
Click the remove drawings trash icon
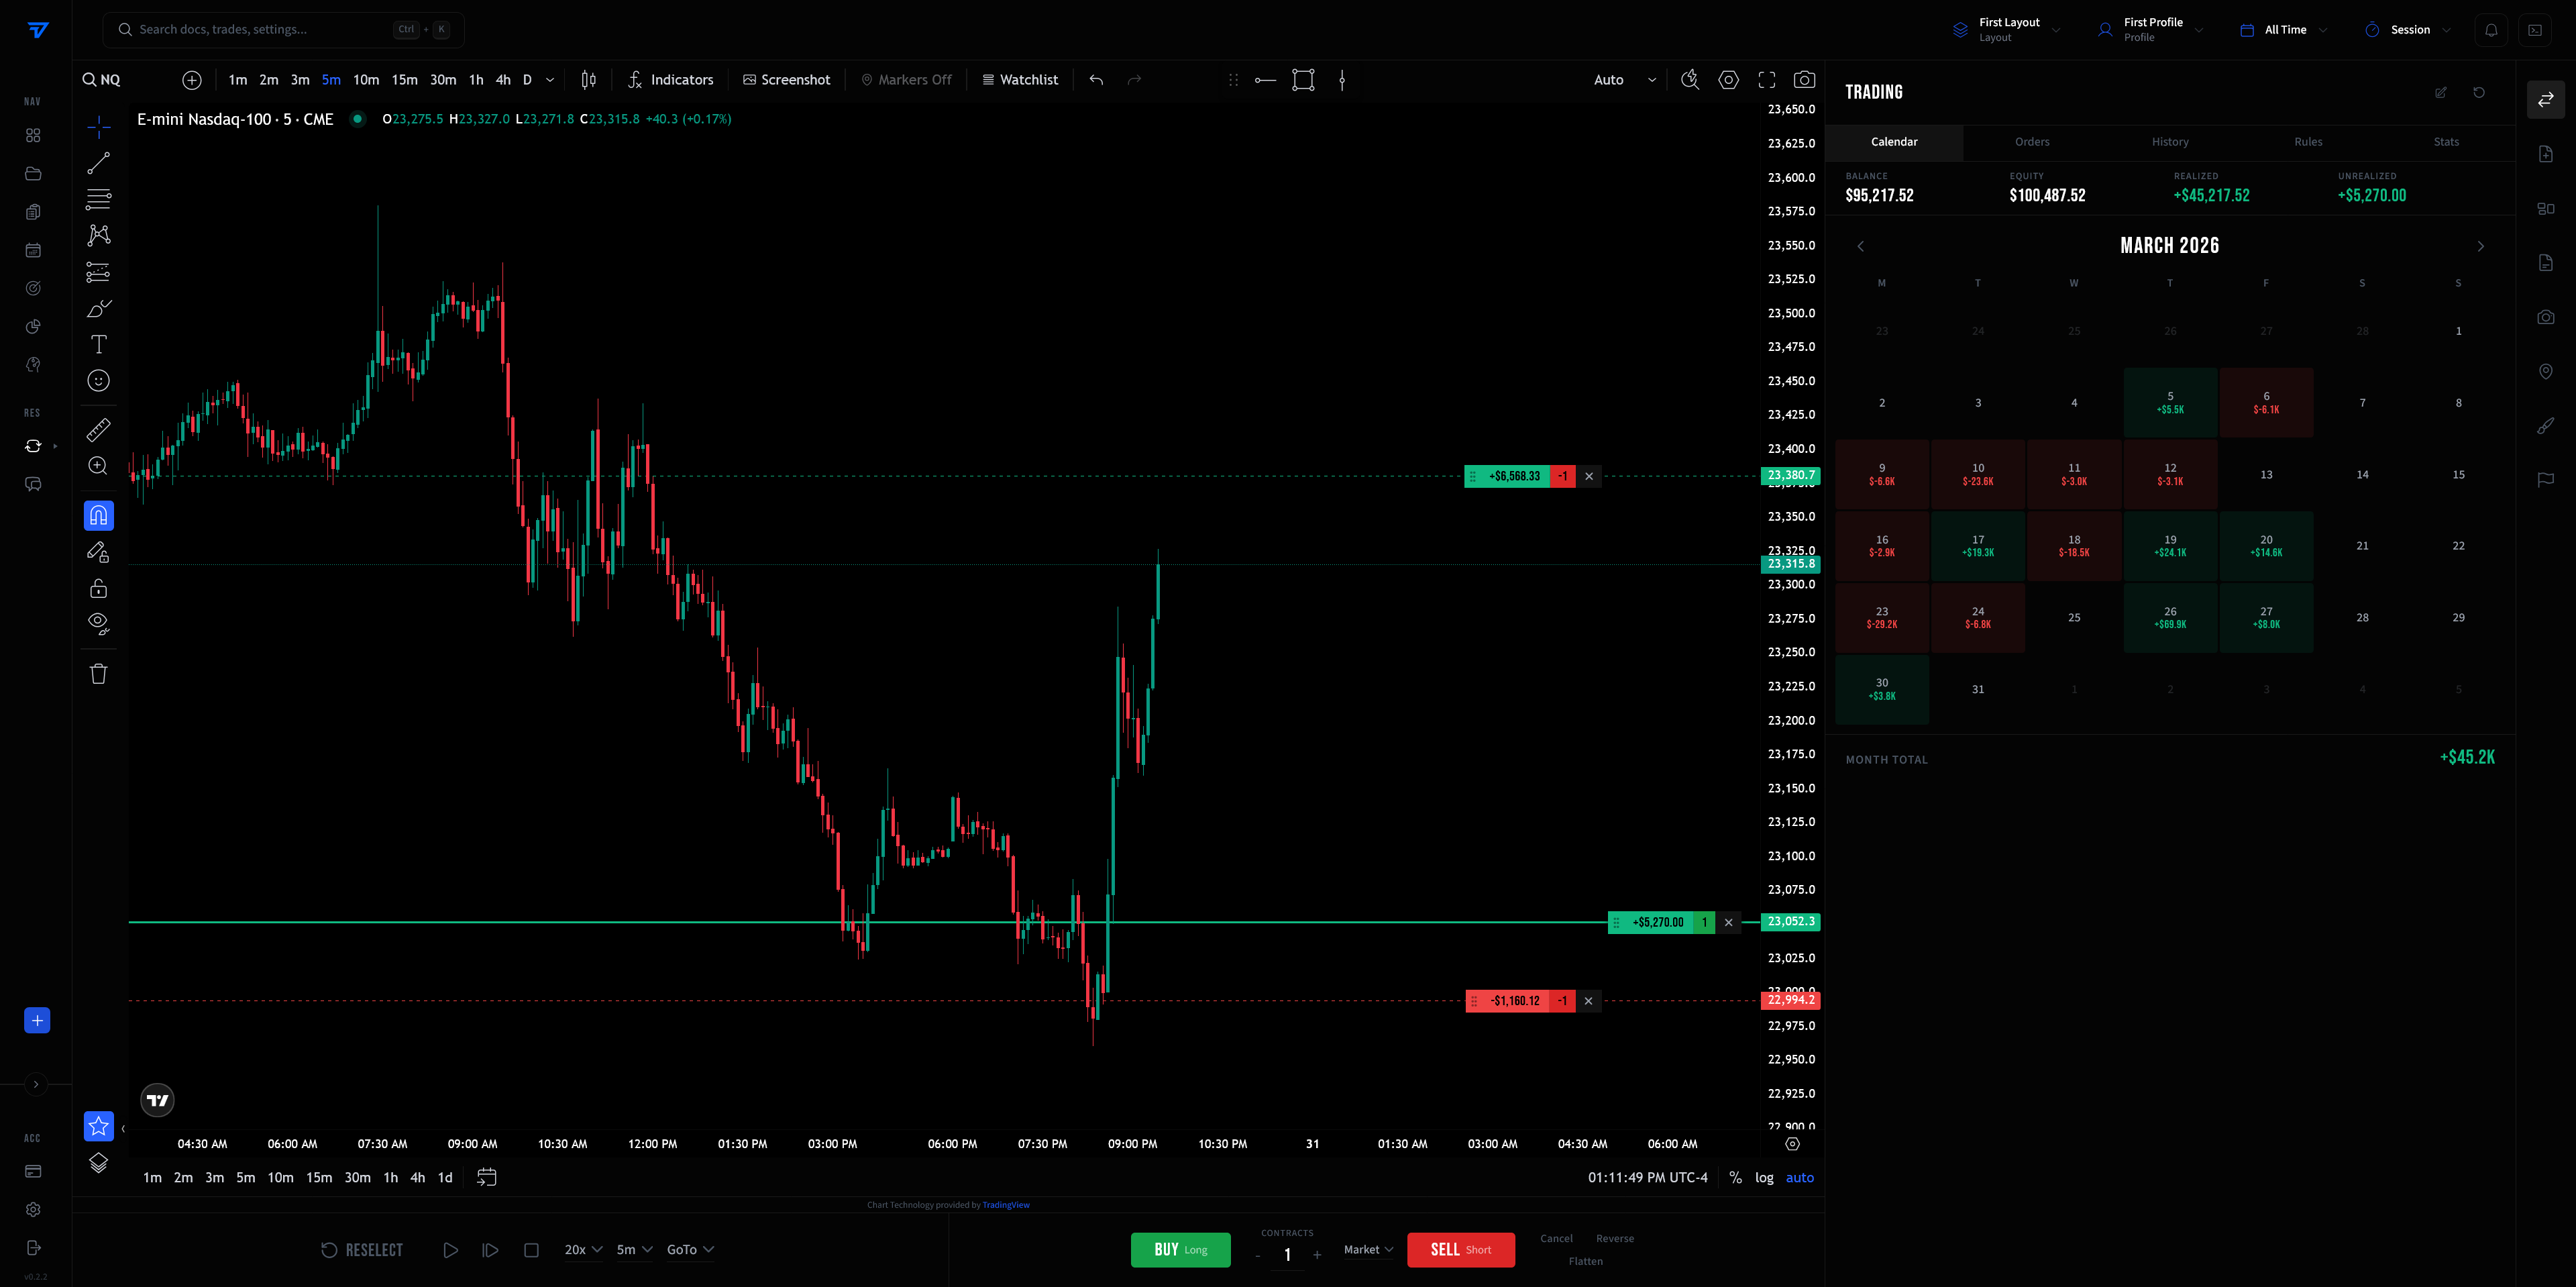98,673
